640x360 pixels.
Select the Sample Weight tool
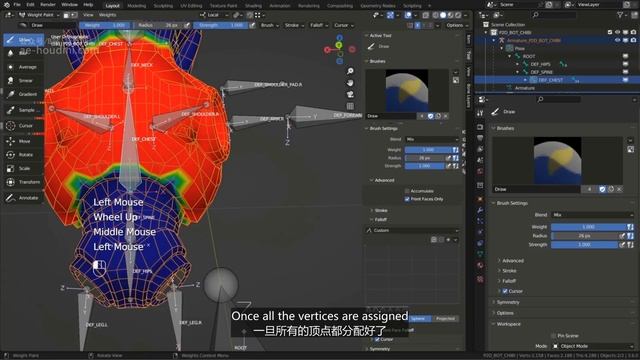coord(23,110)
